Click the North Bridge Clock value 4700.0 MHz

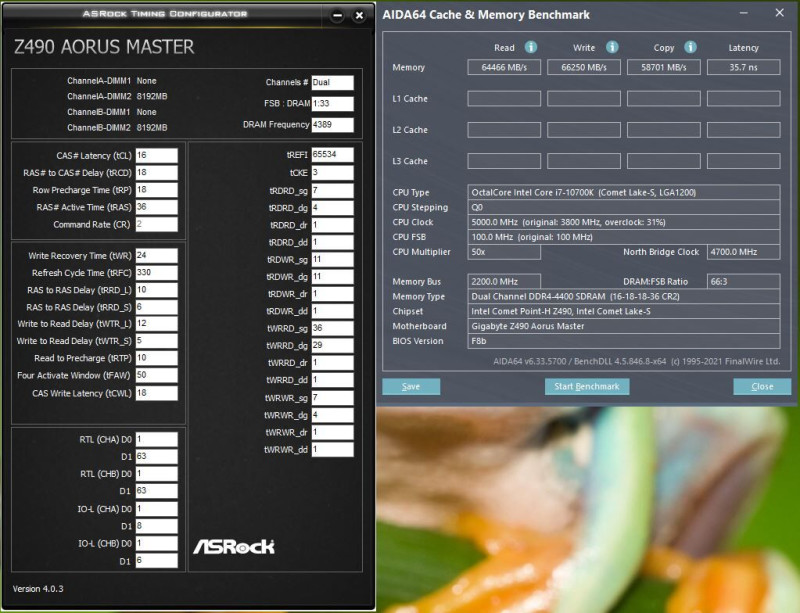(x=743, y=252)
